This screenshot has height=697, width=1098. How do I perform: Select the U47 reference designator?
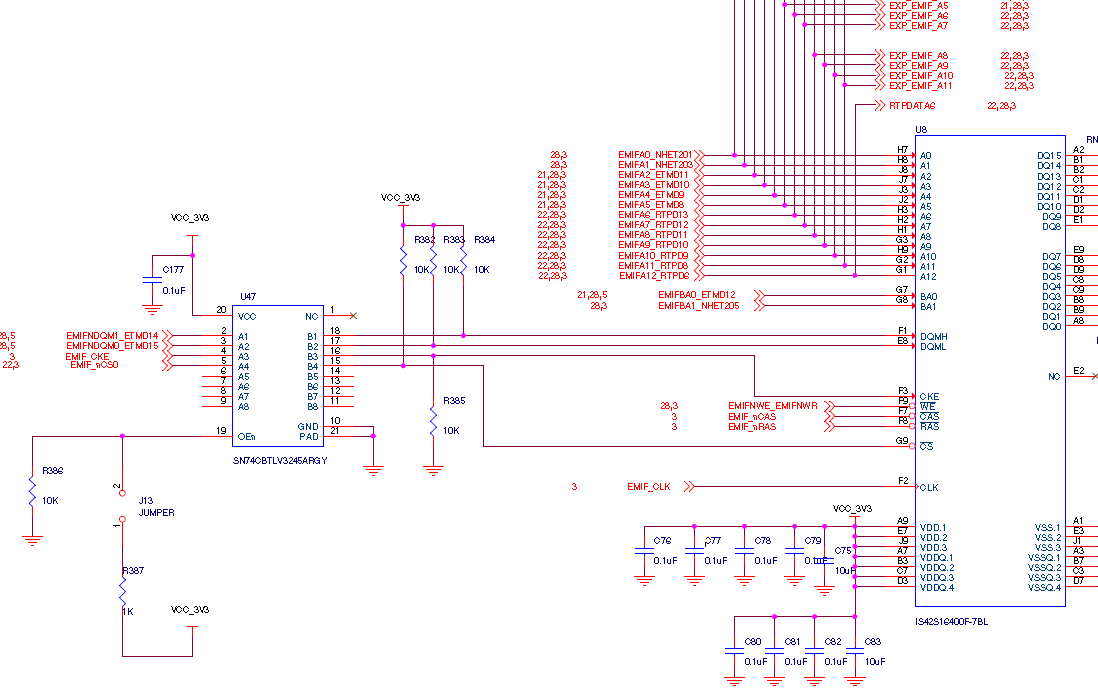pos(248,297)
